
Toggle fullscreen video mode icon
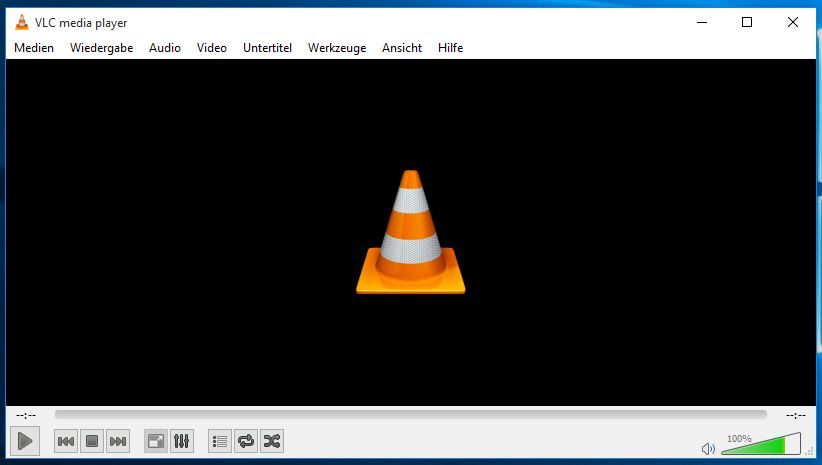pos(156,441)
